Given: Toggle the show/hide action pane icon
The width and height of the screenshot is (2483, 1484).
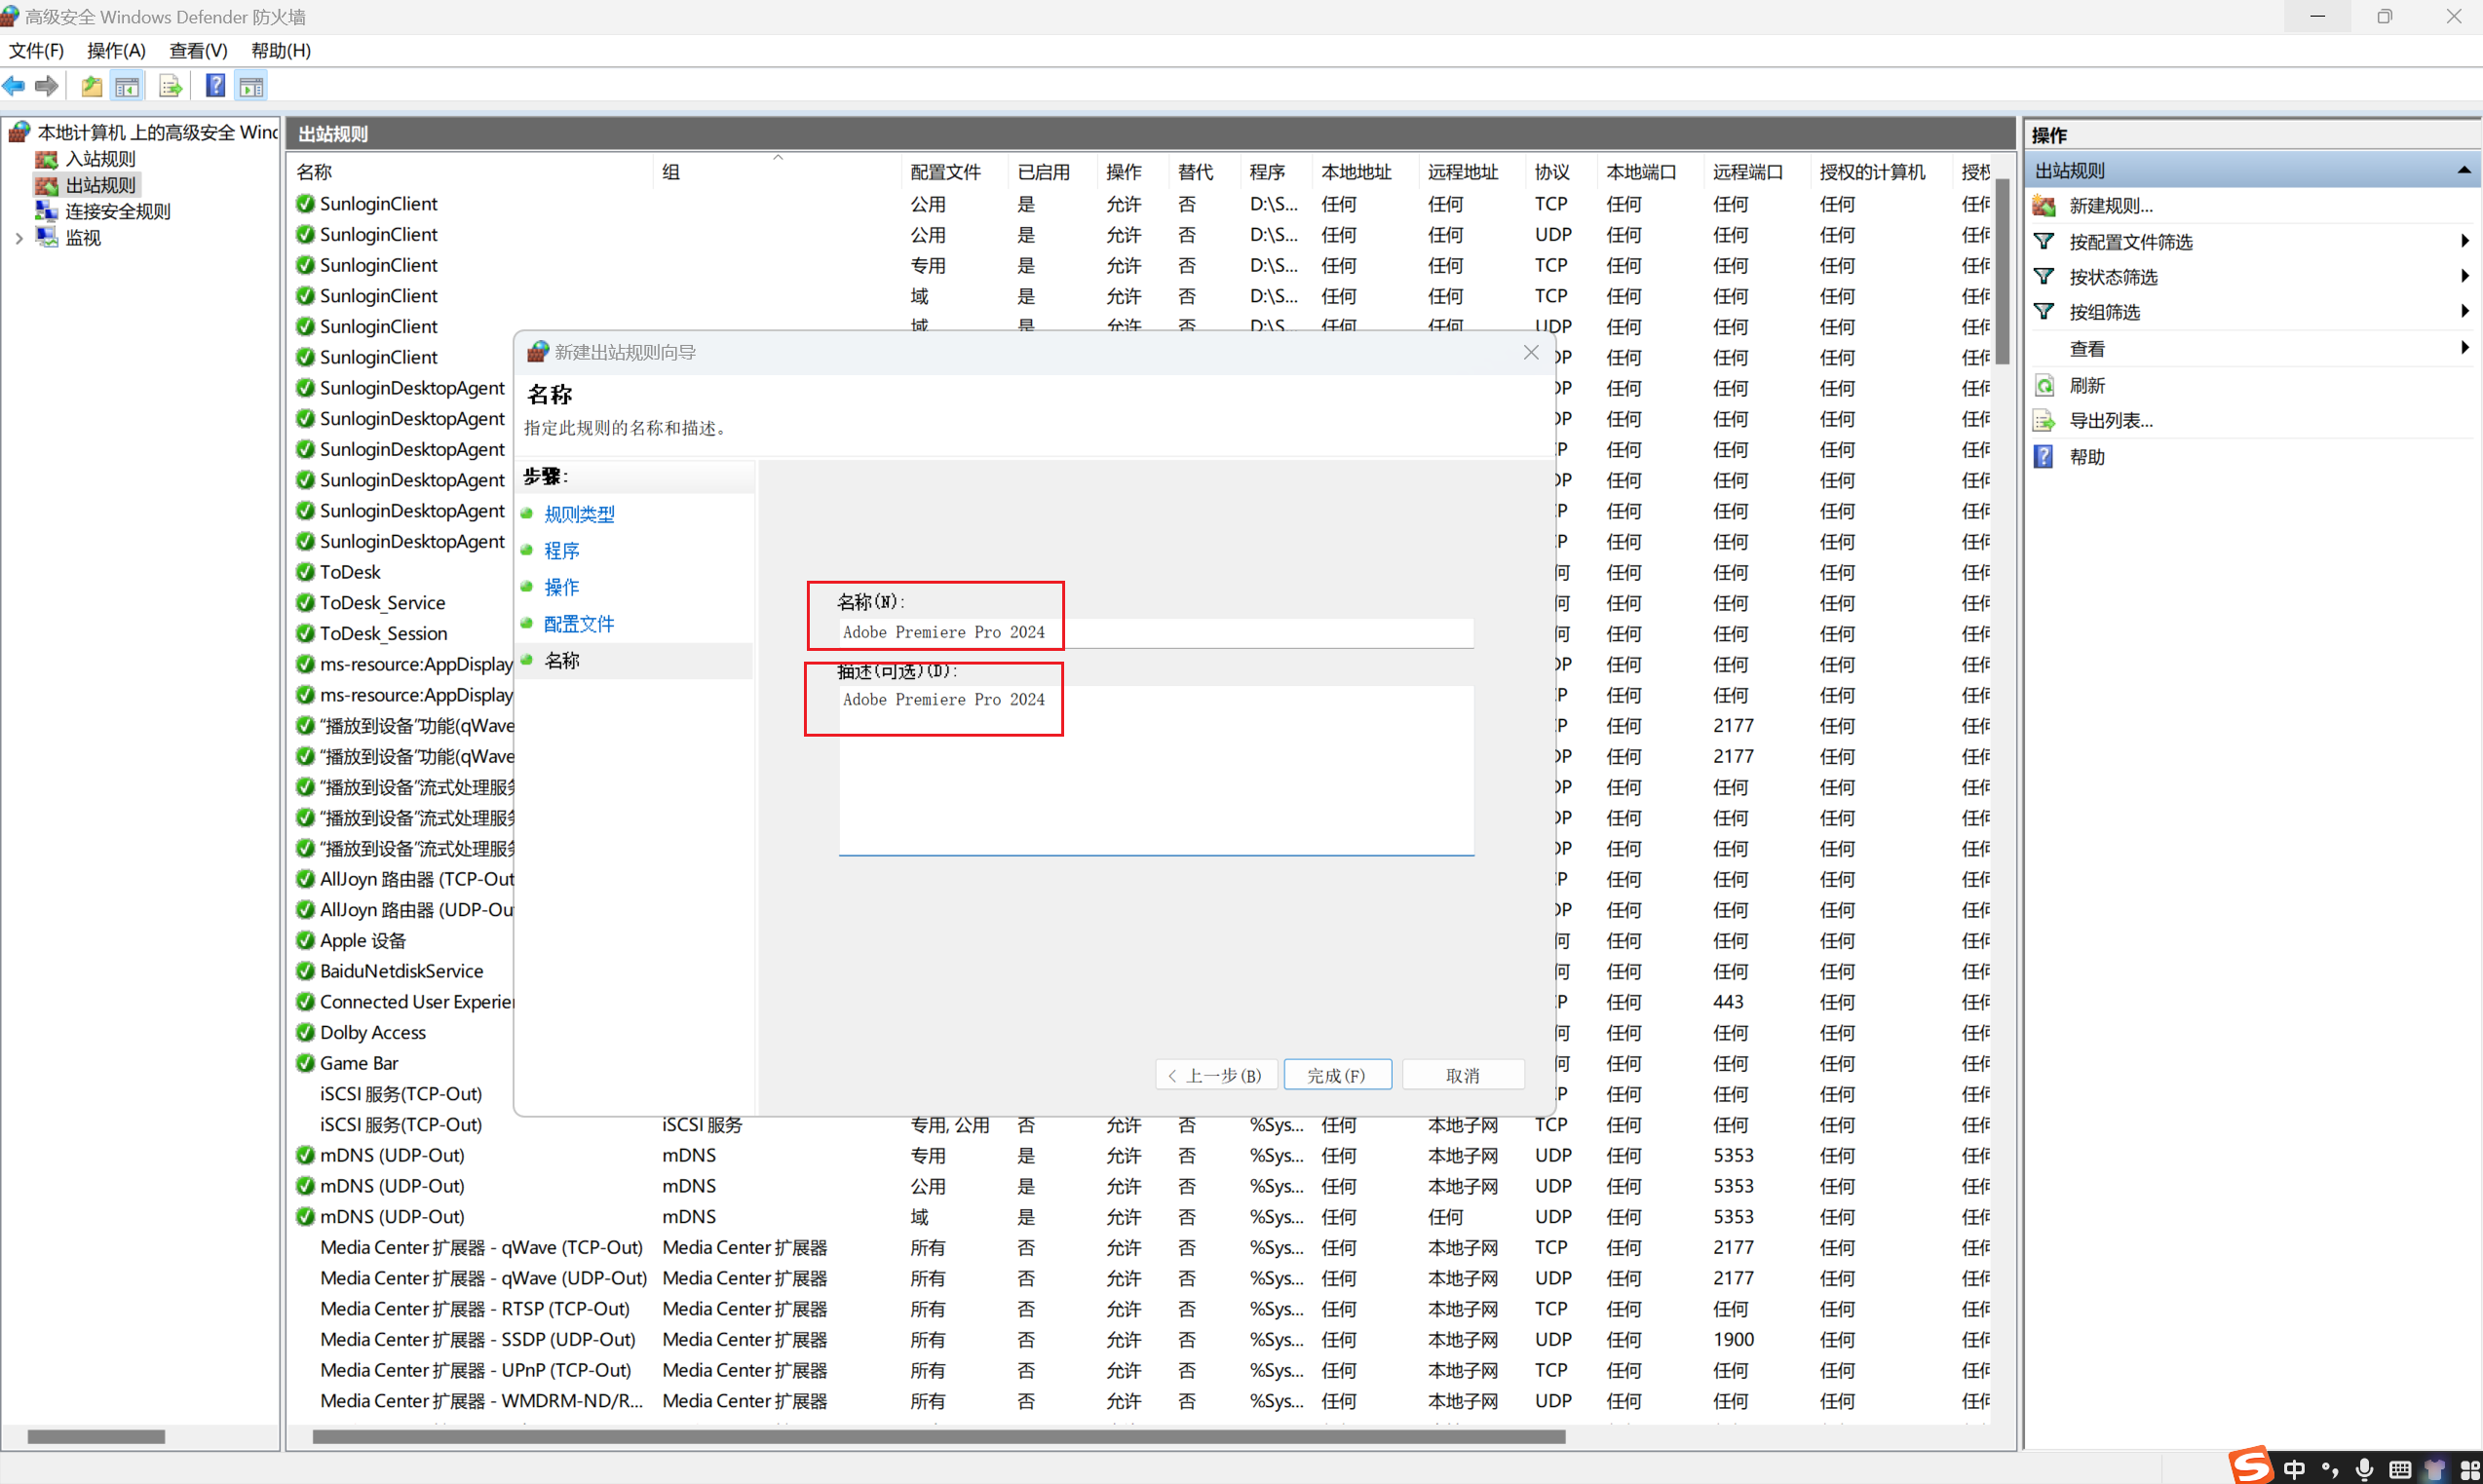Looking at the screenshot, I should [251, 87].
